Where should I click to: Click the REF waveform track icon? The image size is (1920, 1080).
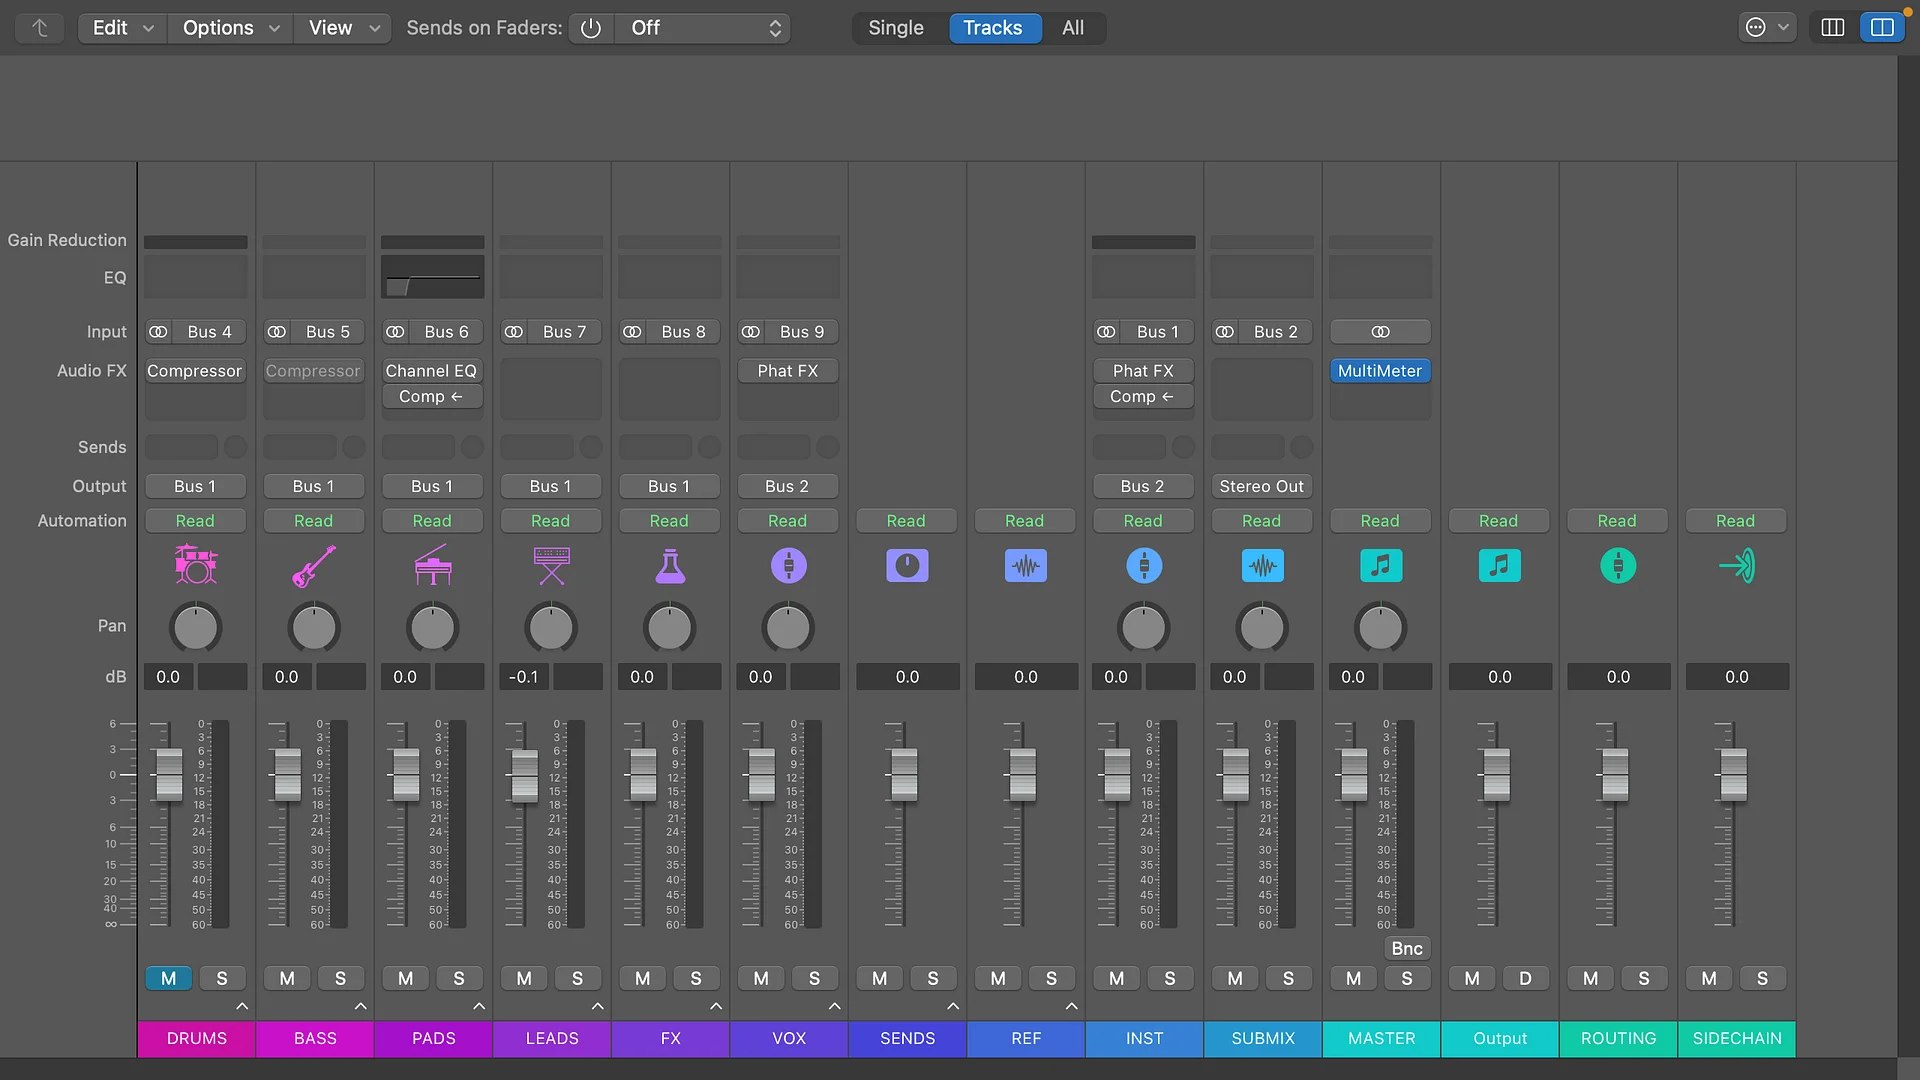[x=1025, y=566]
